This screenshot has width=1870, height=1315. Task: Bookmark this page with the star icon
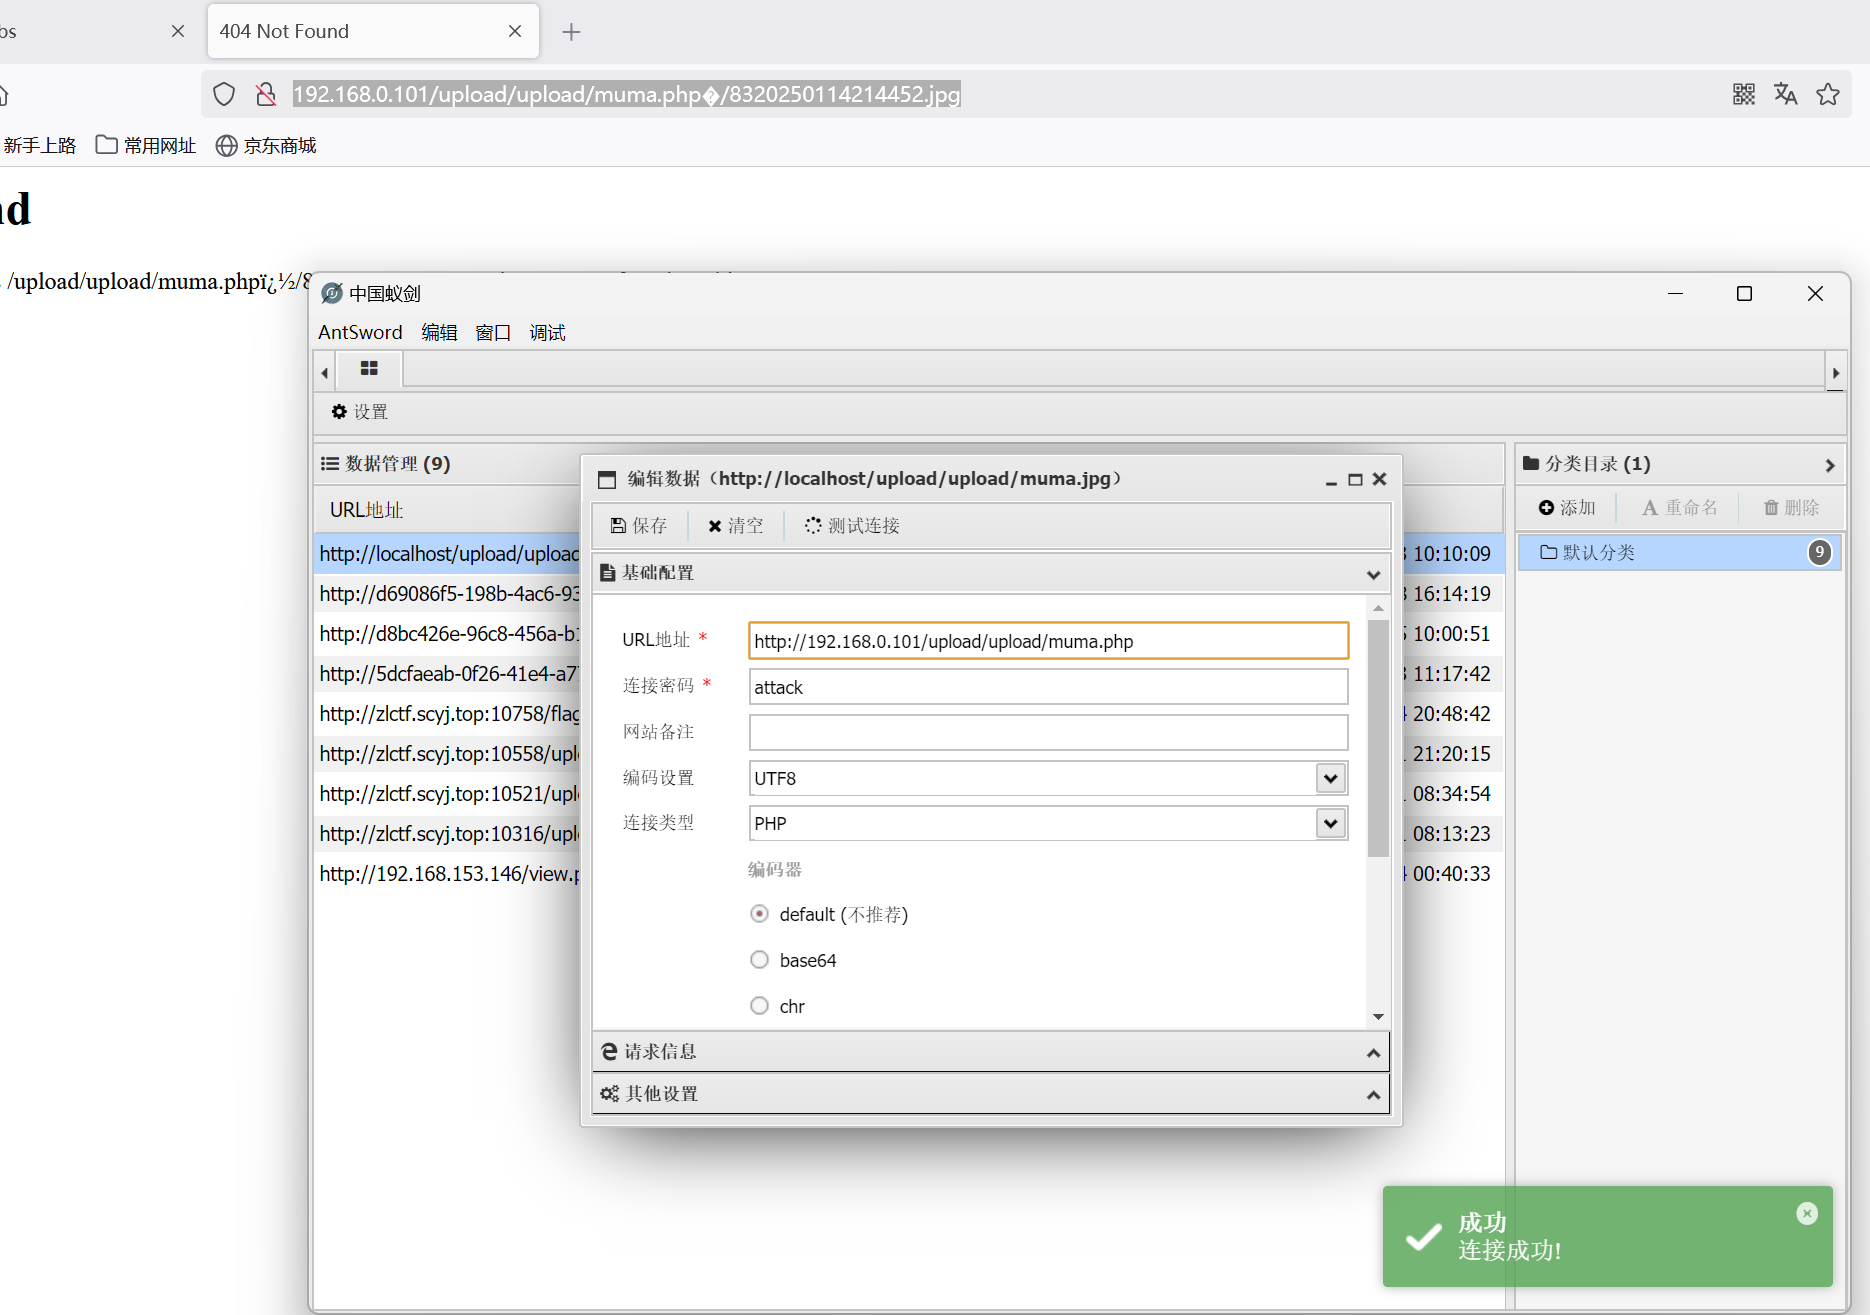point(1828,94)
